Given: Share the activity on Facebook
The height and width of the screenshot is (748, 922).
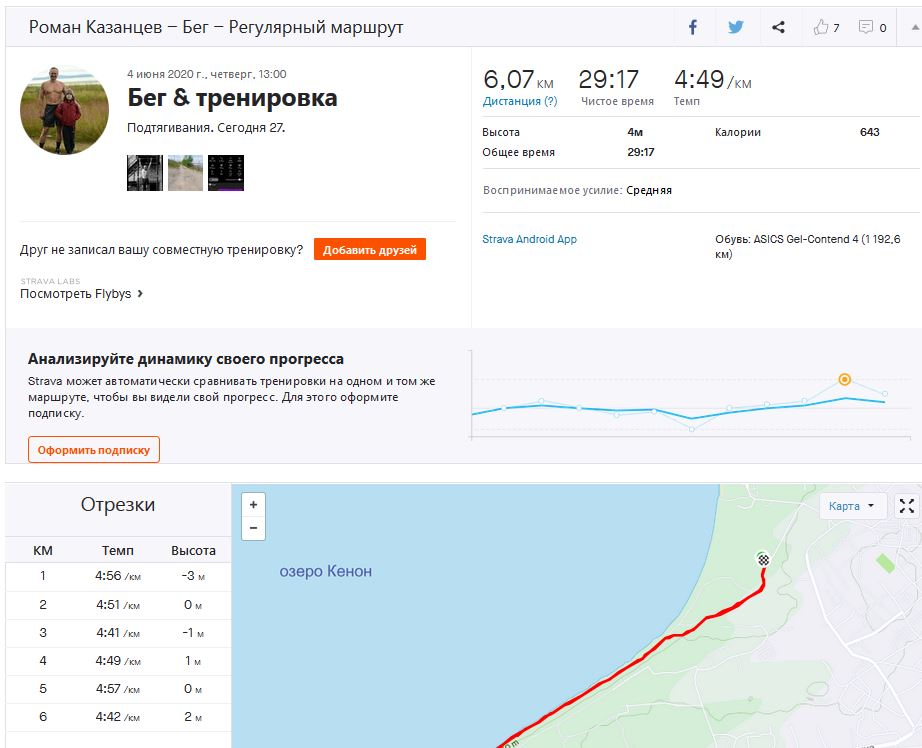Looking at the screenshot, I should tap(693, 28).
